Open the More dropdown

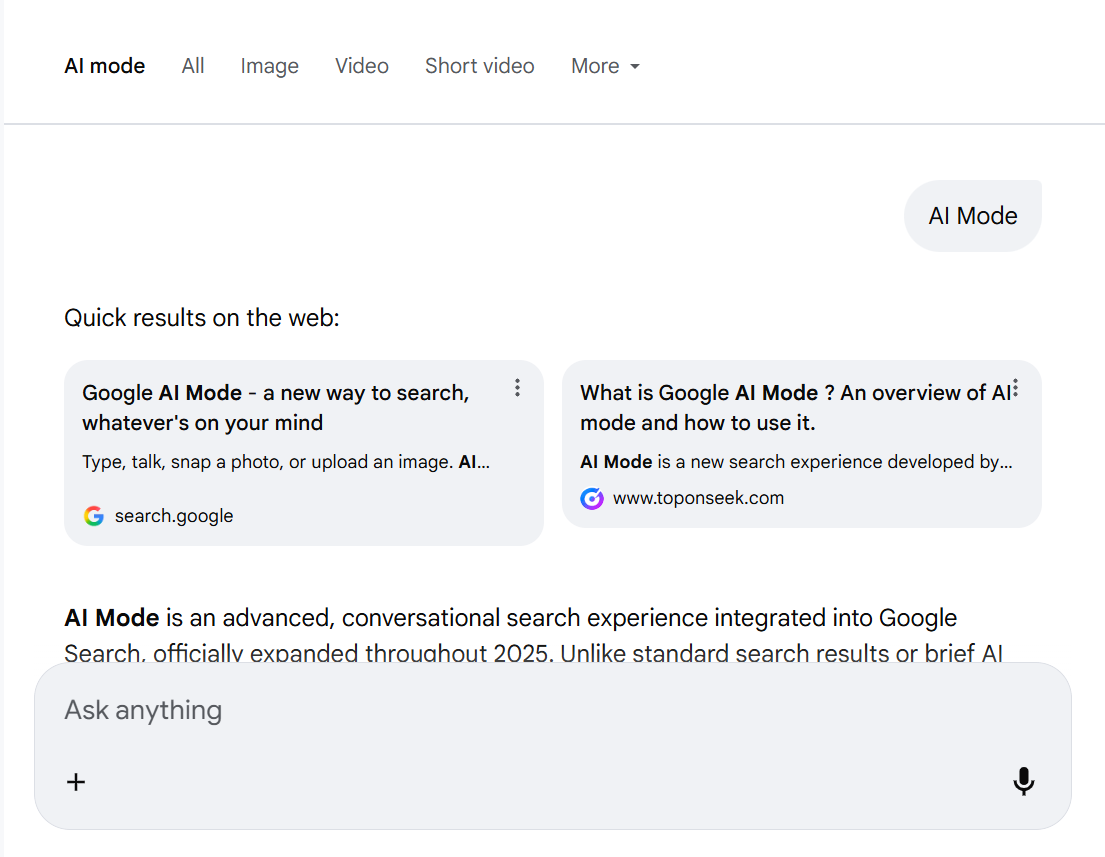tap(604, 66)
